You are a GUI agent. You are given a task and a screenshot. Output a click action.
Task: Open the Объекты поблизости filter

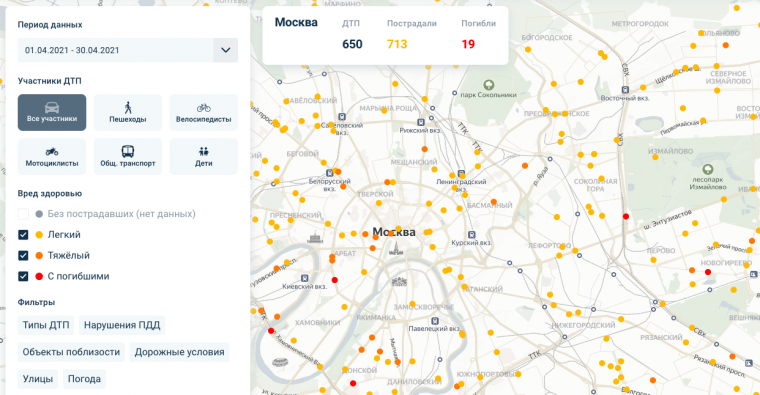pyautogui.click(x=71, y=352)
